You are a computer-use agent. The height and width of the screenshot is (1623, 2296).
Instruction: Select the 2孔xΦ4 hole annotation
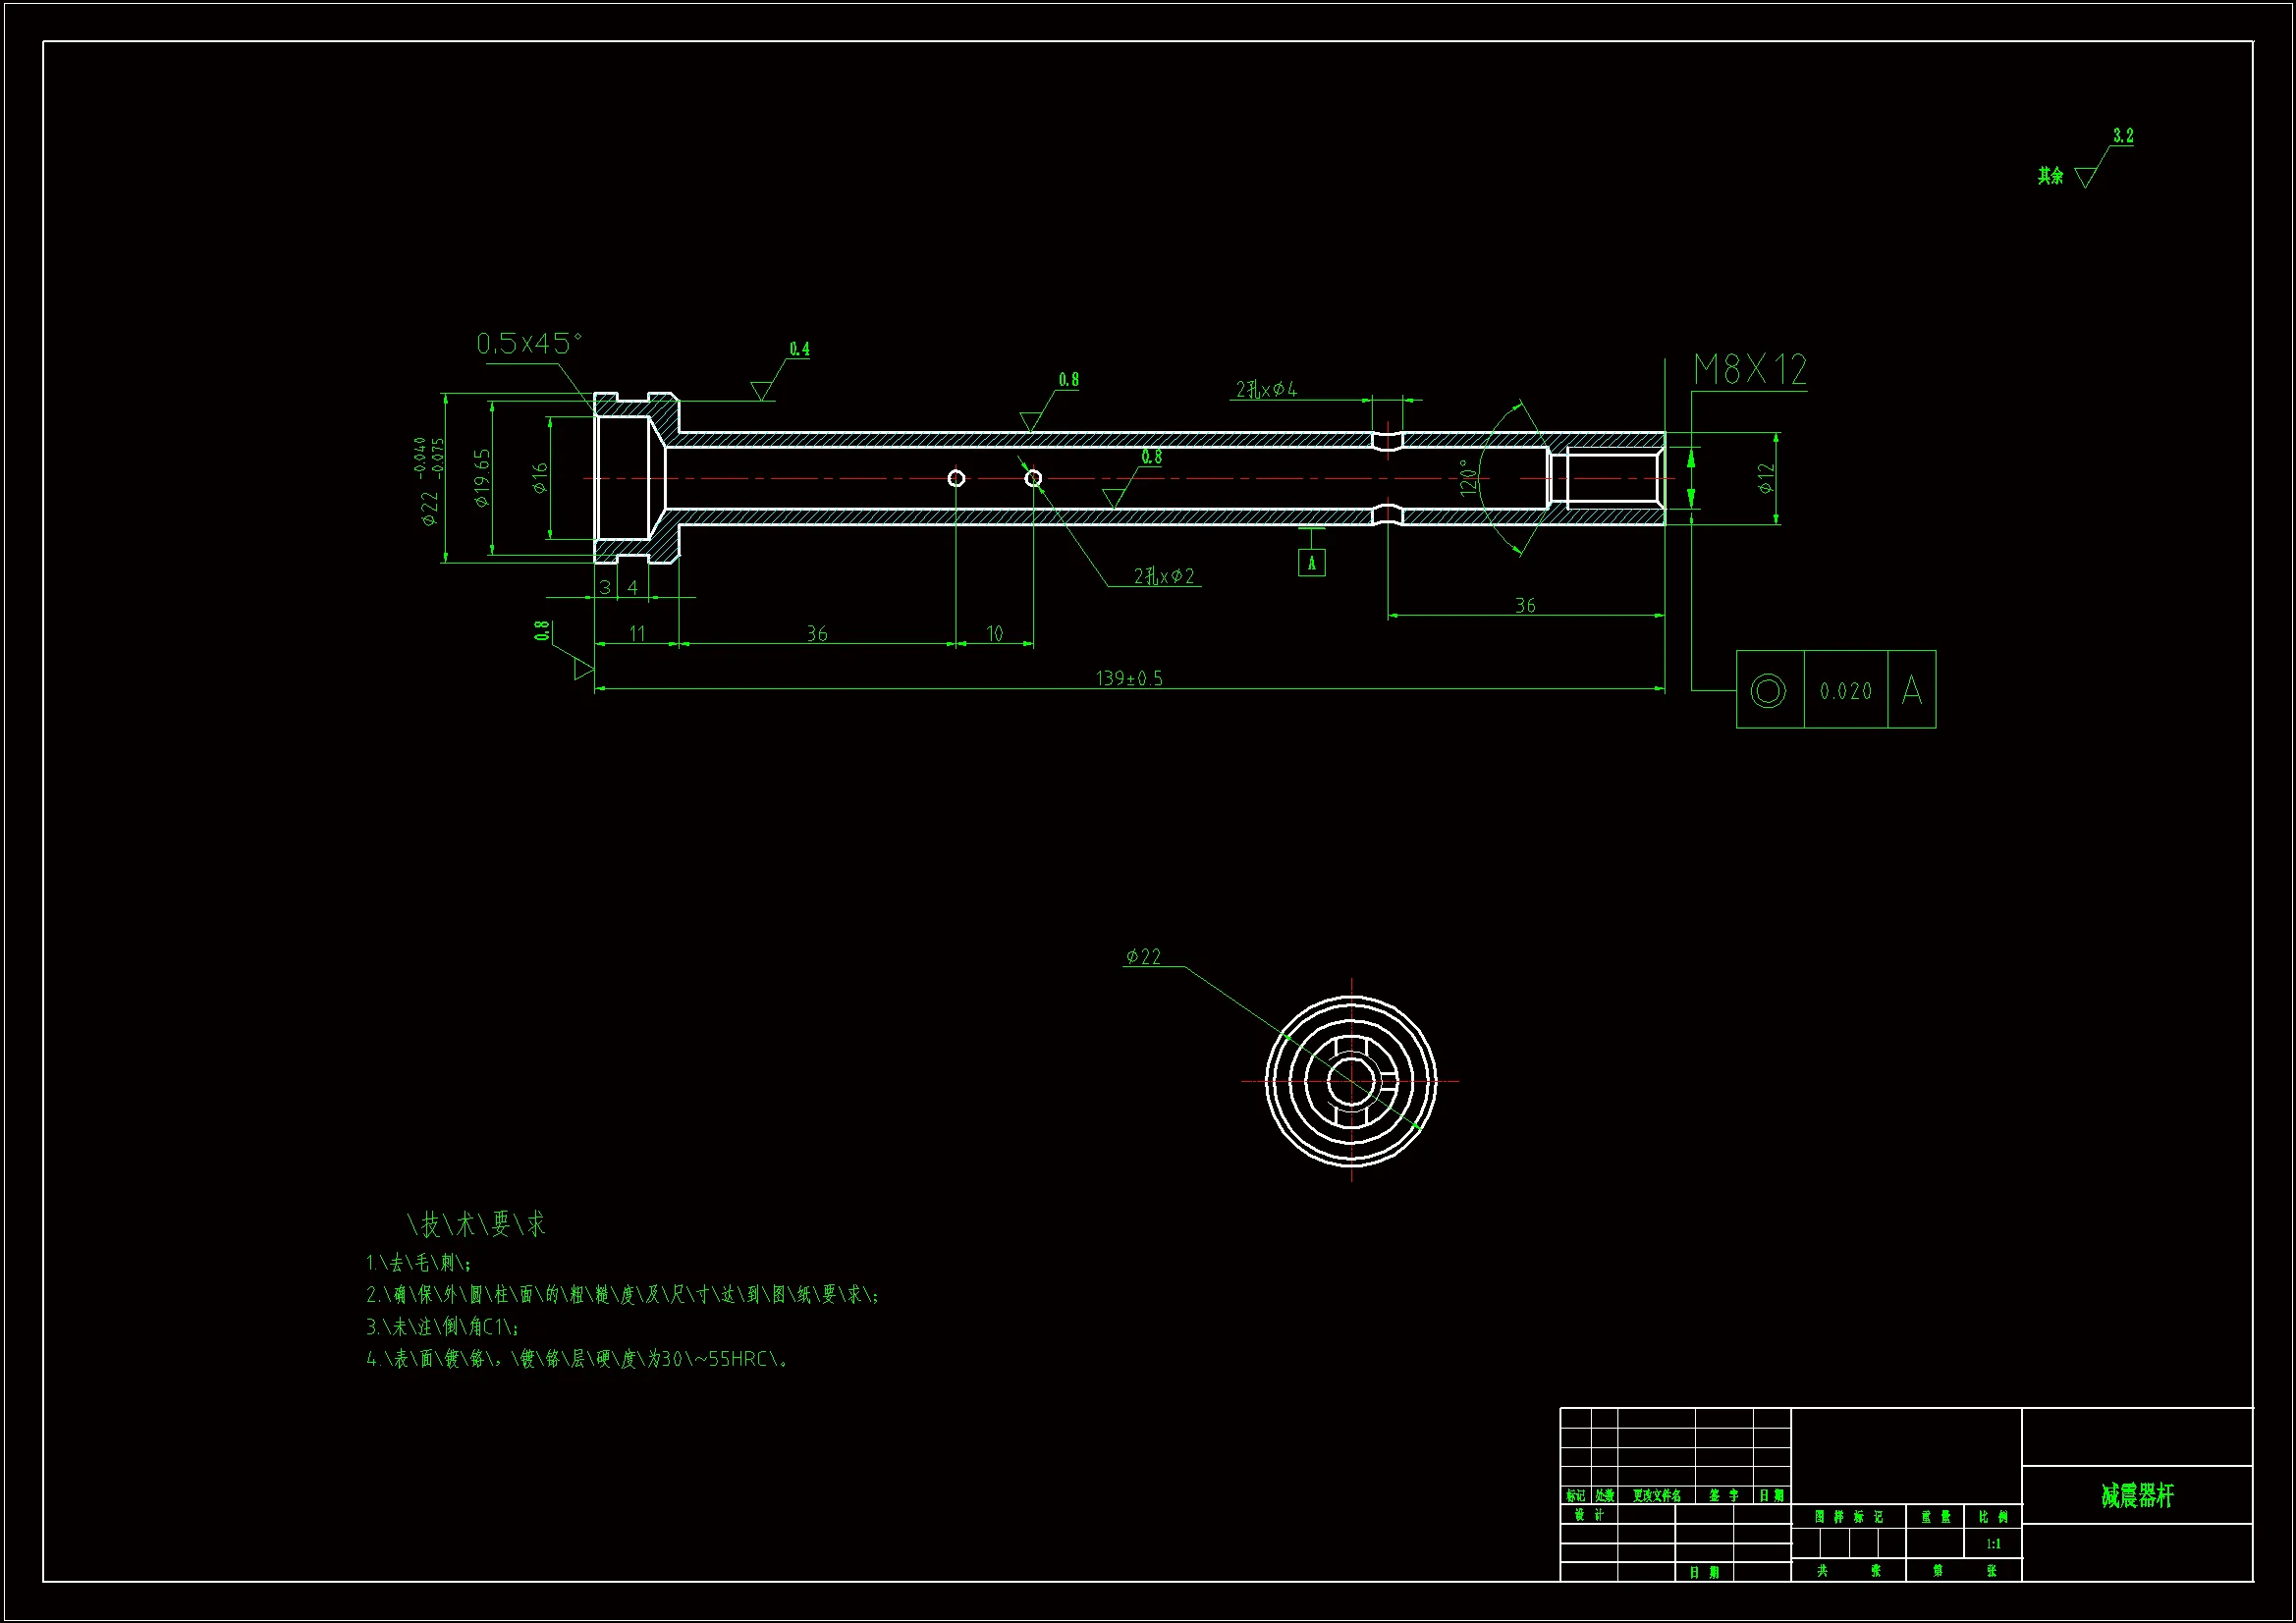(1266, 389)
